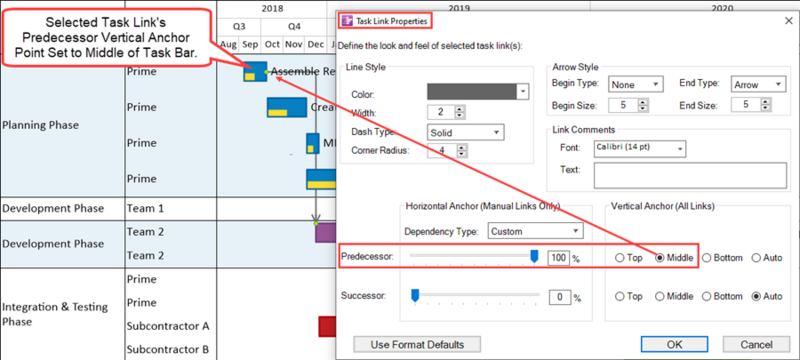Click the green predecessor link anchor point
The height and width of the screenshot is (360, 800).
tap(266, 72)
